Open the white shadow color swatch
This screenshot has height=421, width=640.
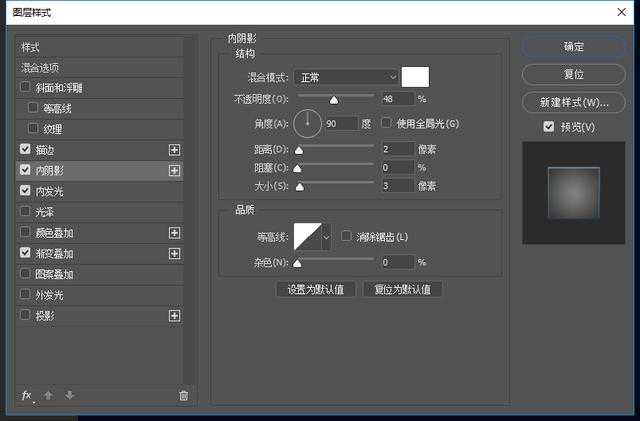[x=414, y=77]
